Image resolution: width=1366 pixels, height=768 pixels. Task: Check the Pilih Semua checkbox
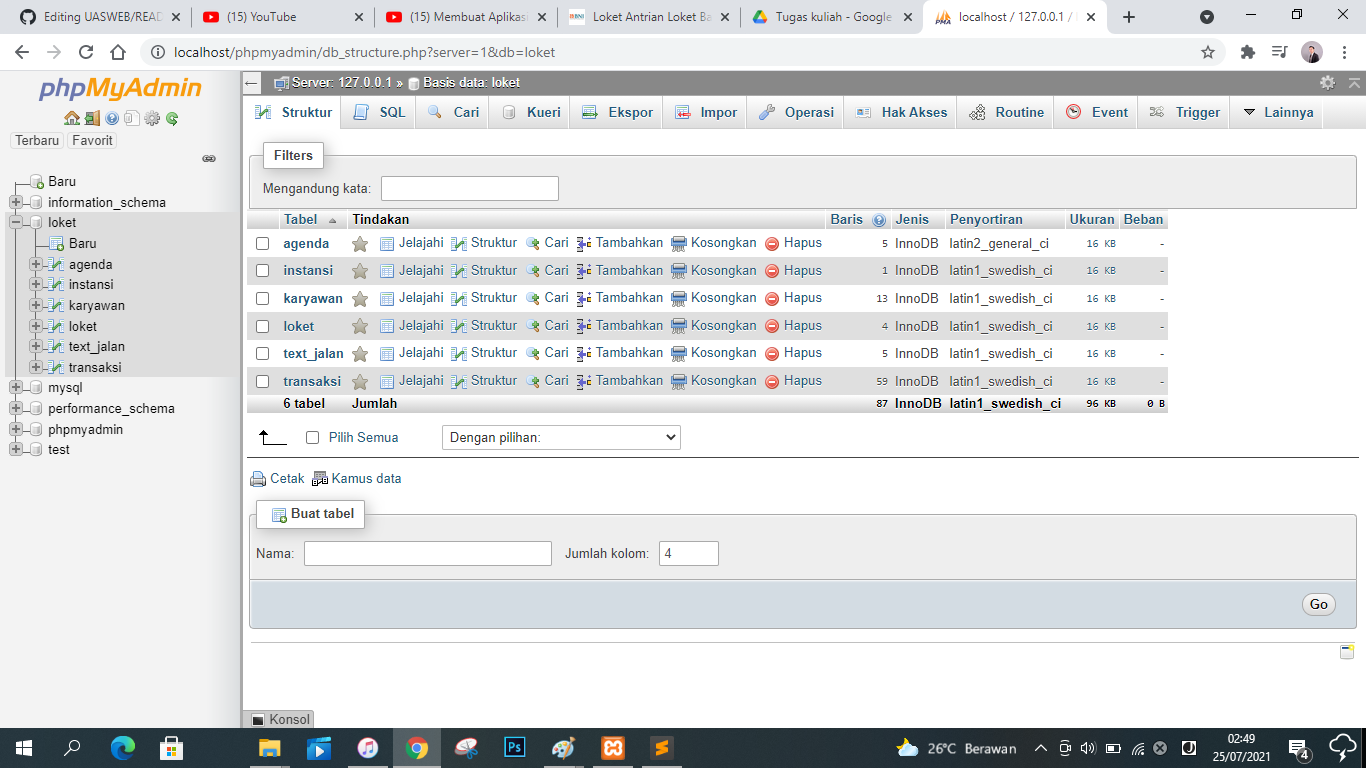[x=314, y=437]
